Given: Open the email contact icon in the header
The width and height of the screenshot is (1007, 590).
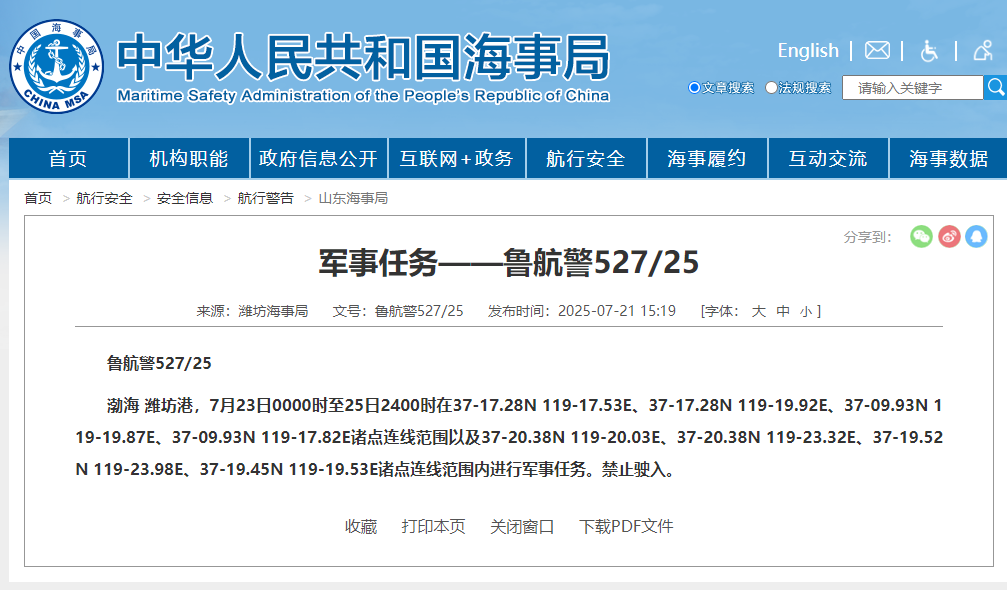Looking at the screenshot, I should point(877,50).
